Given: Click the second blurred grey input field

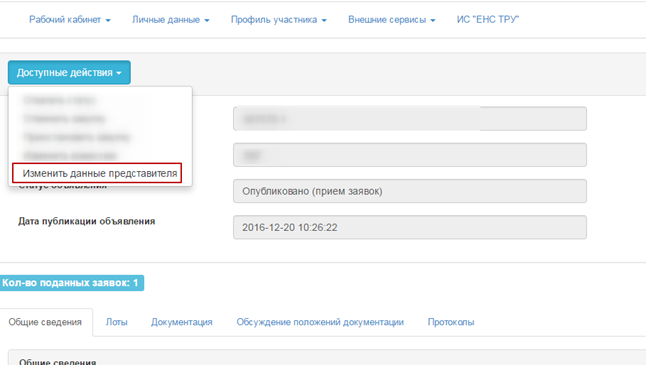Looking at the screenshot, I should click(x=410, y=155).
